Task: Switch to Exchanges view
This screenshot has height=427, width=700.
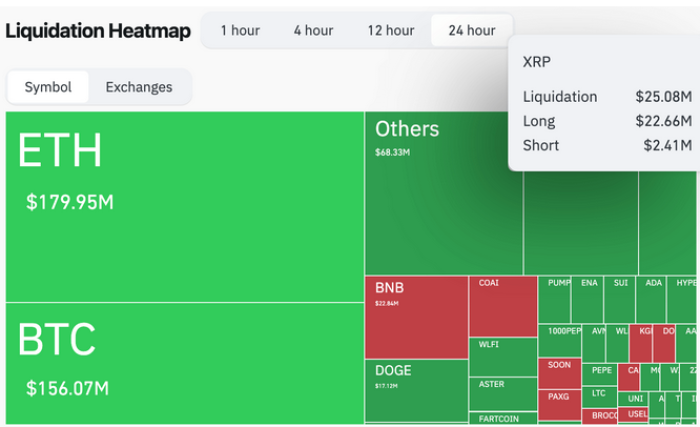Action: pyautogui.click(x=139, y=87)
